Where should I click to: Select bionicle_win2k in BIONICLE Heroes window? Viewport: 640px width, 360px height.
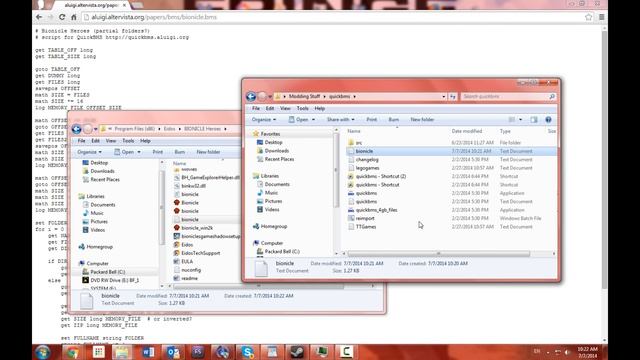tap(197, 228)
